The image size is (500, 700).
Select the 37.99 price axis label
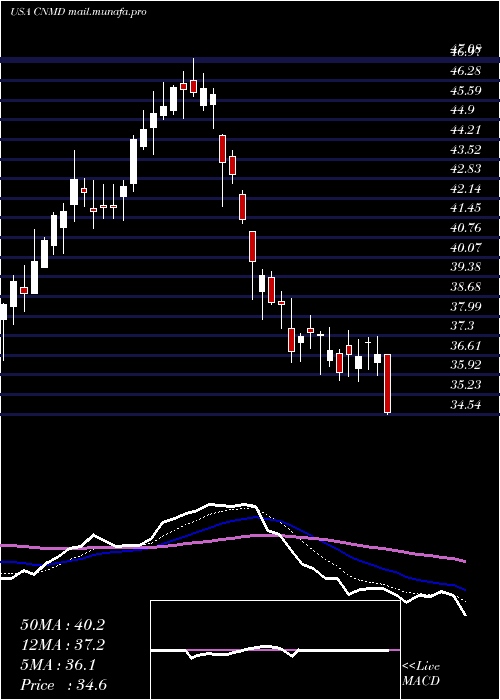point(465,306)
